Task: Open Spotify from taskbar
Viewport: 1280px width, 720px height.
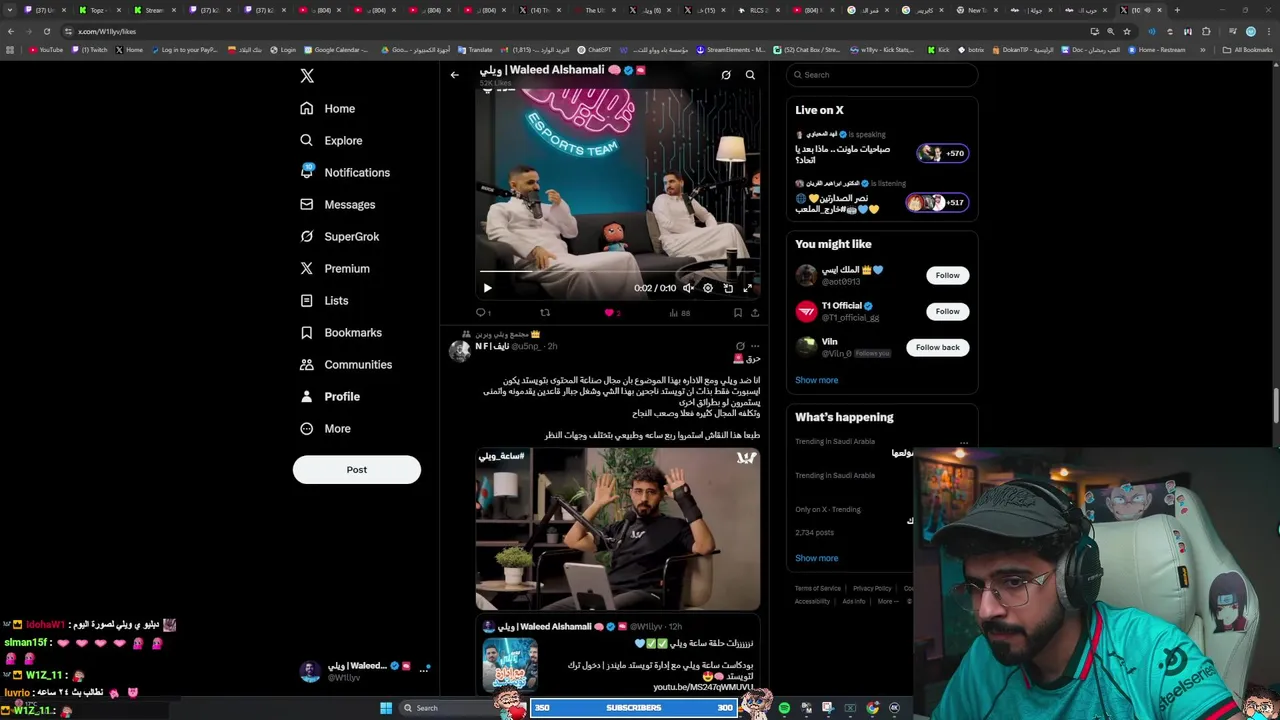Action: coord(785,708)
